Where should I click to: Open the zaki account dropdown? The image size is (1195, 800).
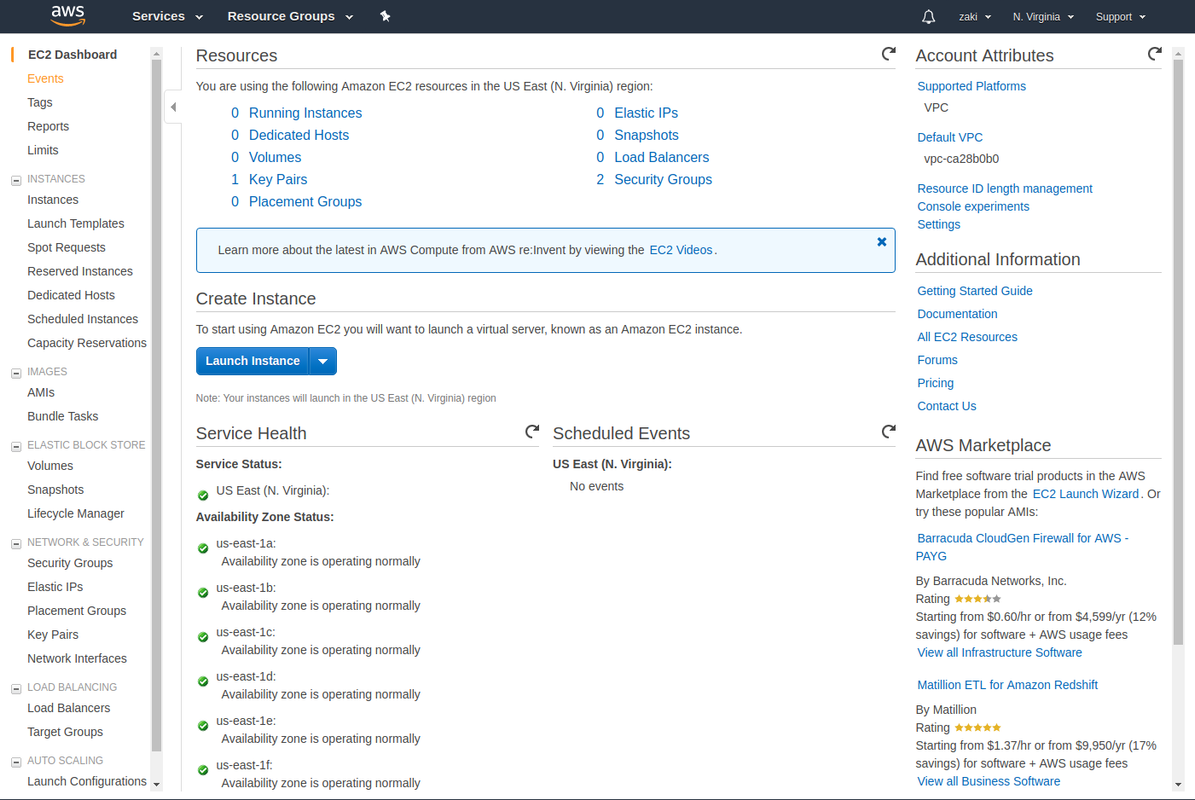[x=975, y=17]
